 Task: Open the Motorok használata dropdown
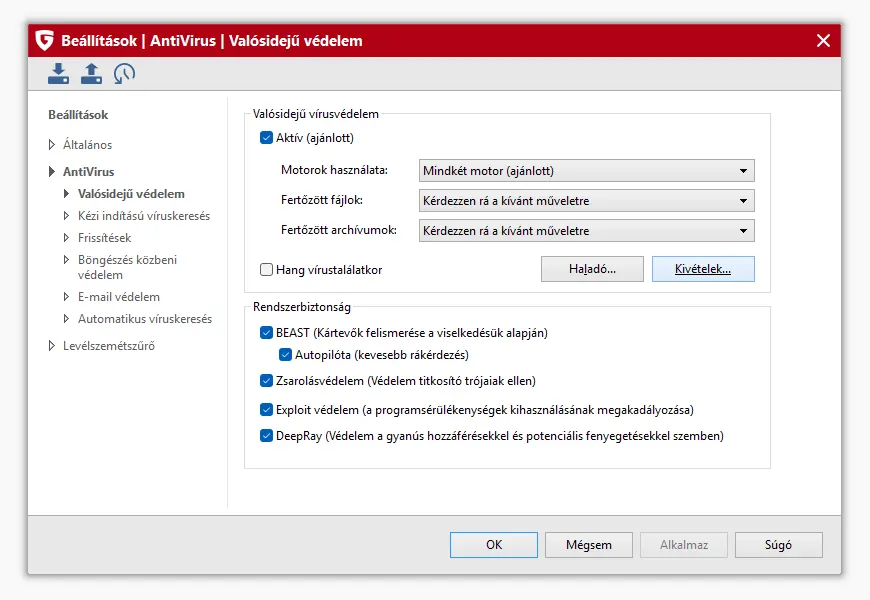[585, 171]
